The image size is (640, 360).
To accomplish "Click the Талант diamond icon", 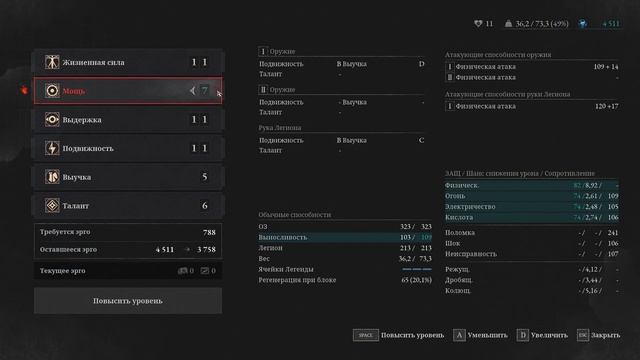I will [52, 205].
